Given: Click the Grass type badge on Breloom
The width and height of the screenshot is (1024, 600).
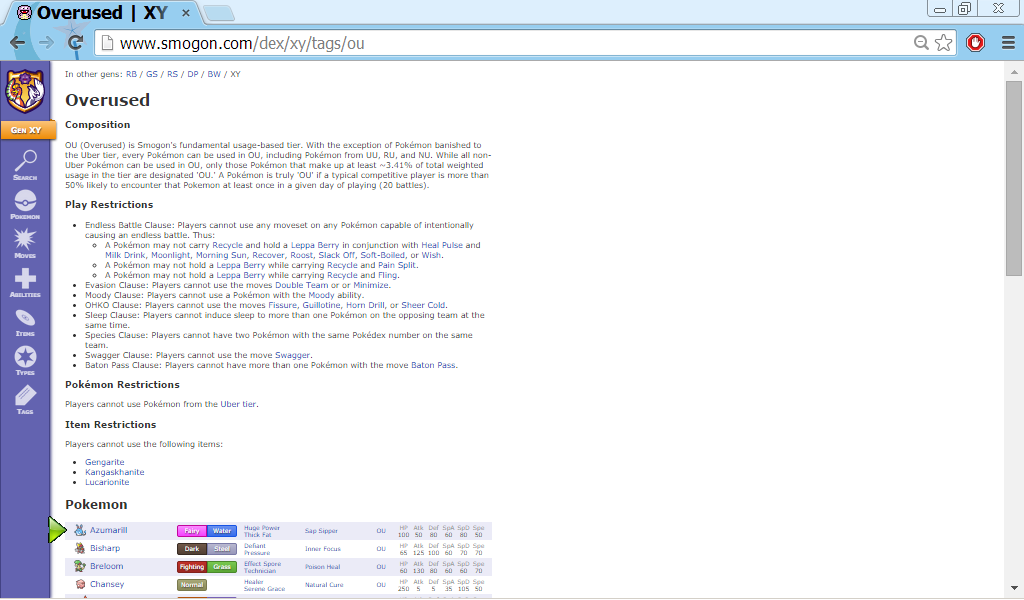Looking at the screenshot, I should [x=222, y=567].
